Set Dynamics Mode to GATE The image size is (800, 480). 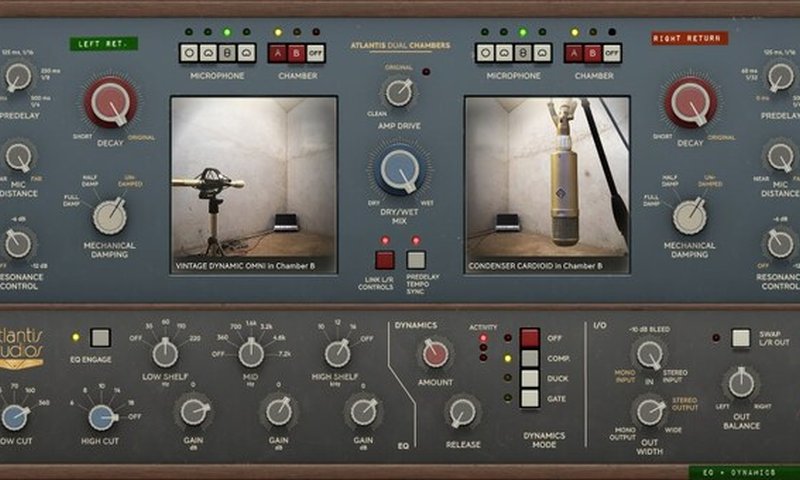pos(530,398)
